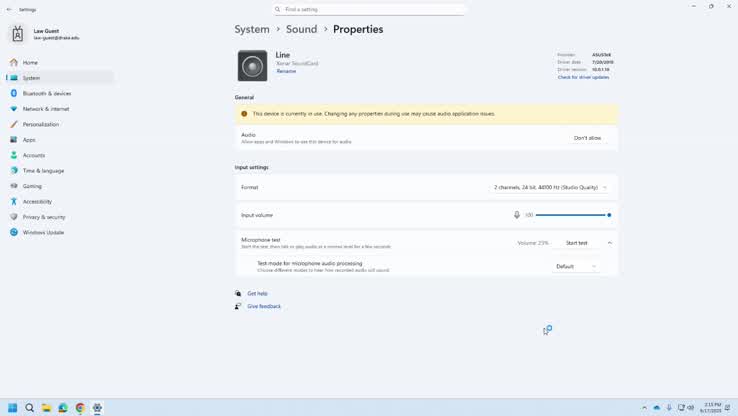
Task: Click the Get help icon
Action: click(x=238, y=294)
